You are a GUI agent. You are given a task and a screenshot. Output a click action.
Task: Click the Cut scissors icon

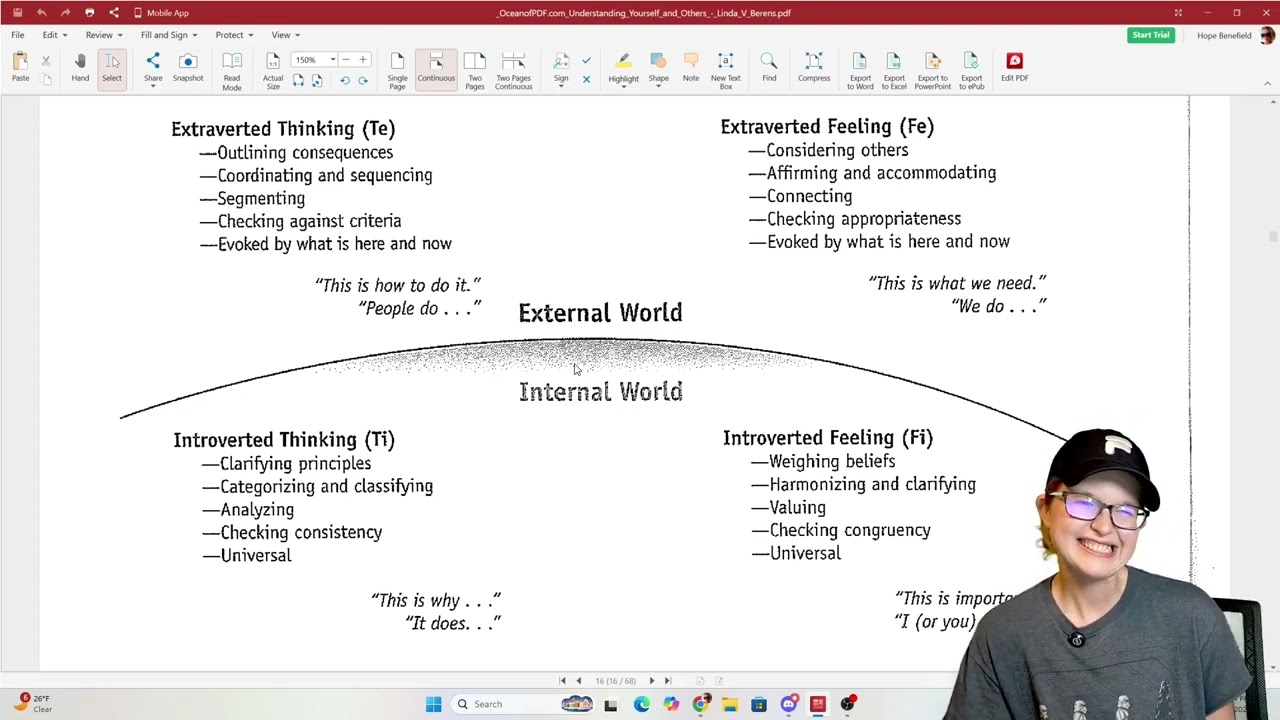click(46, 61)
